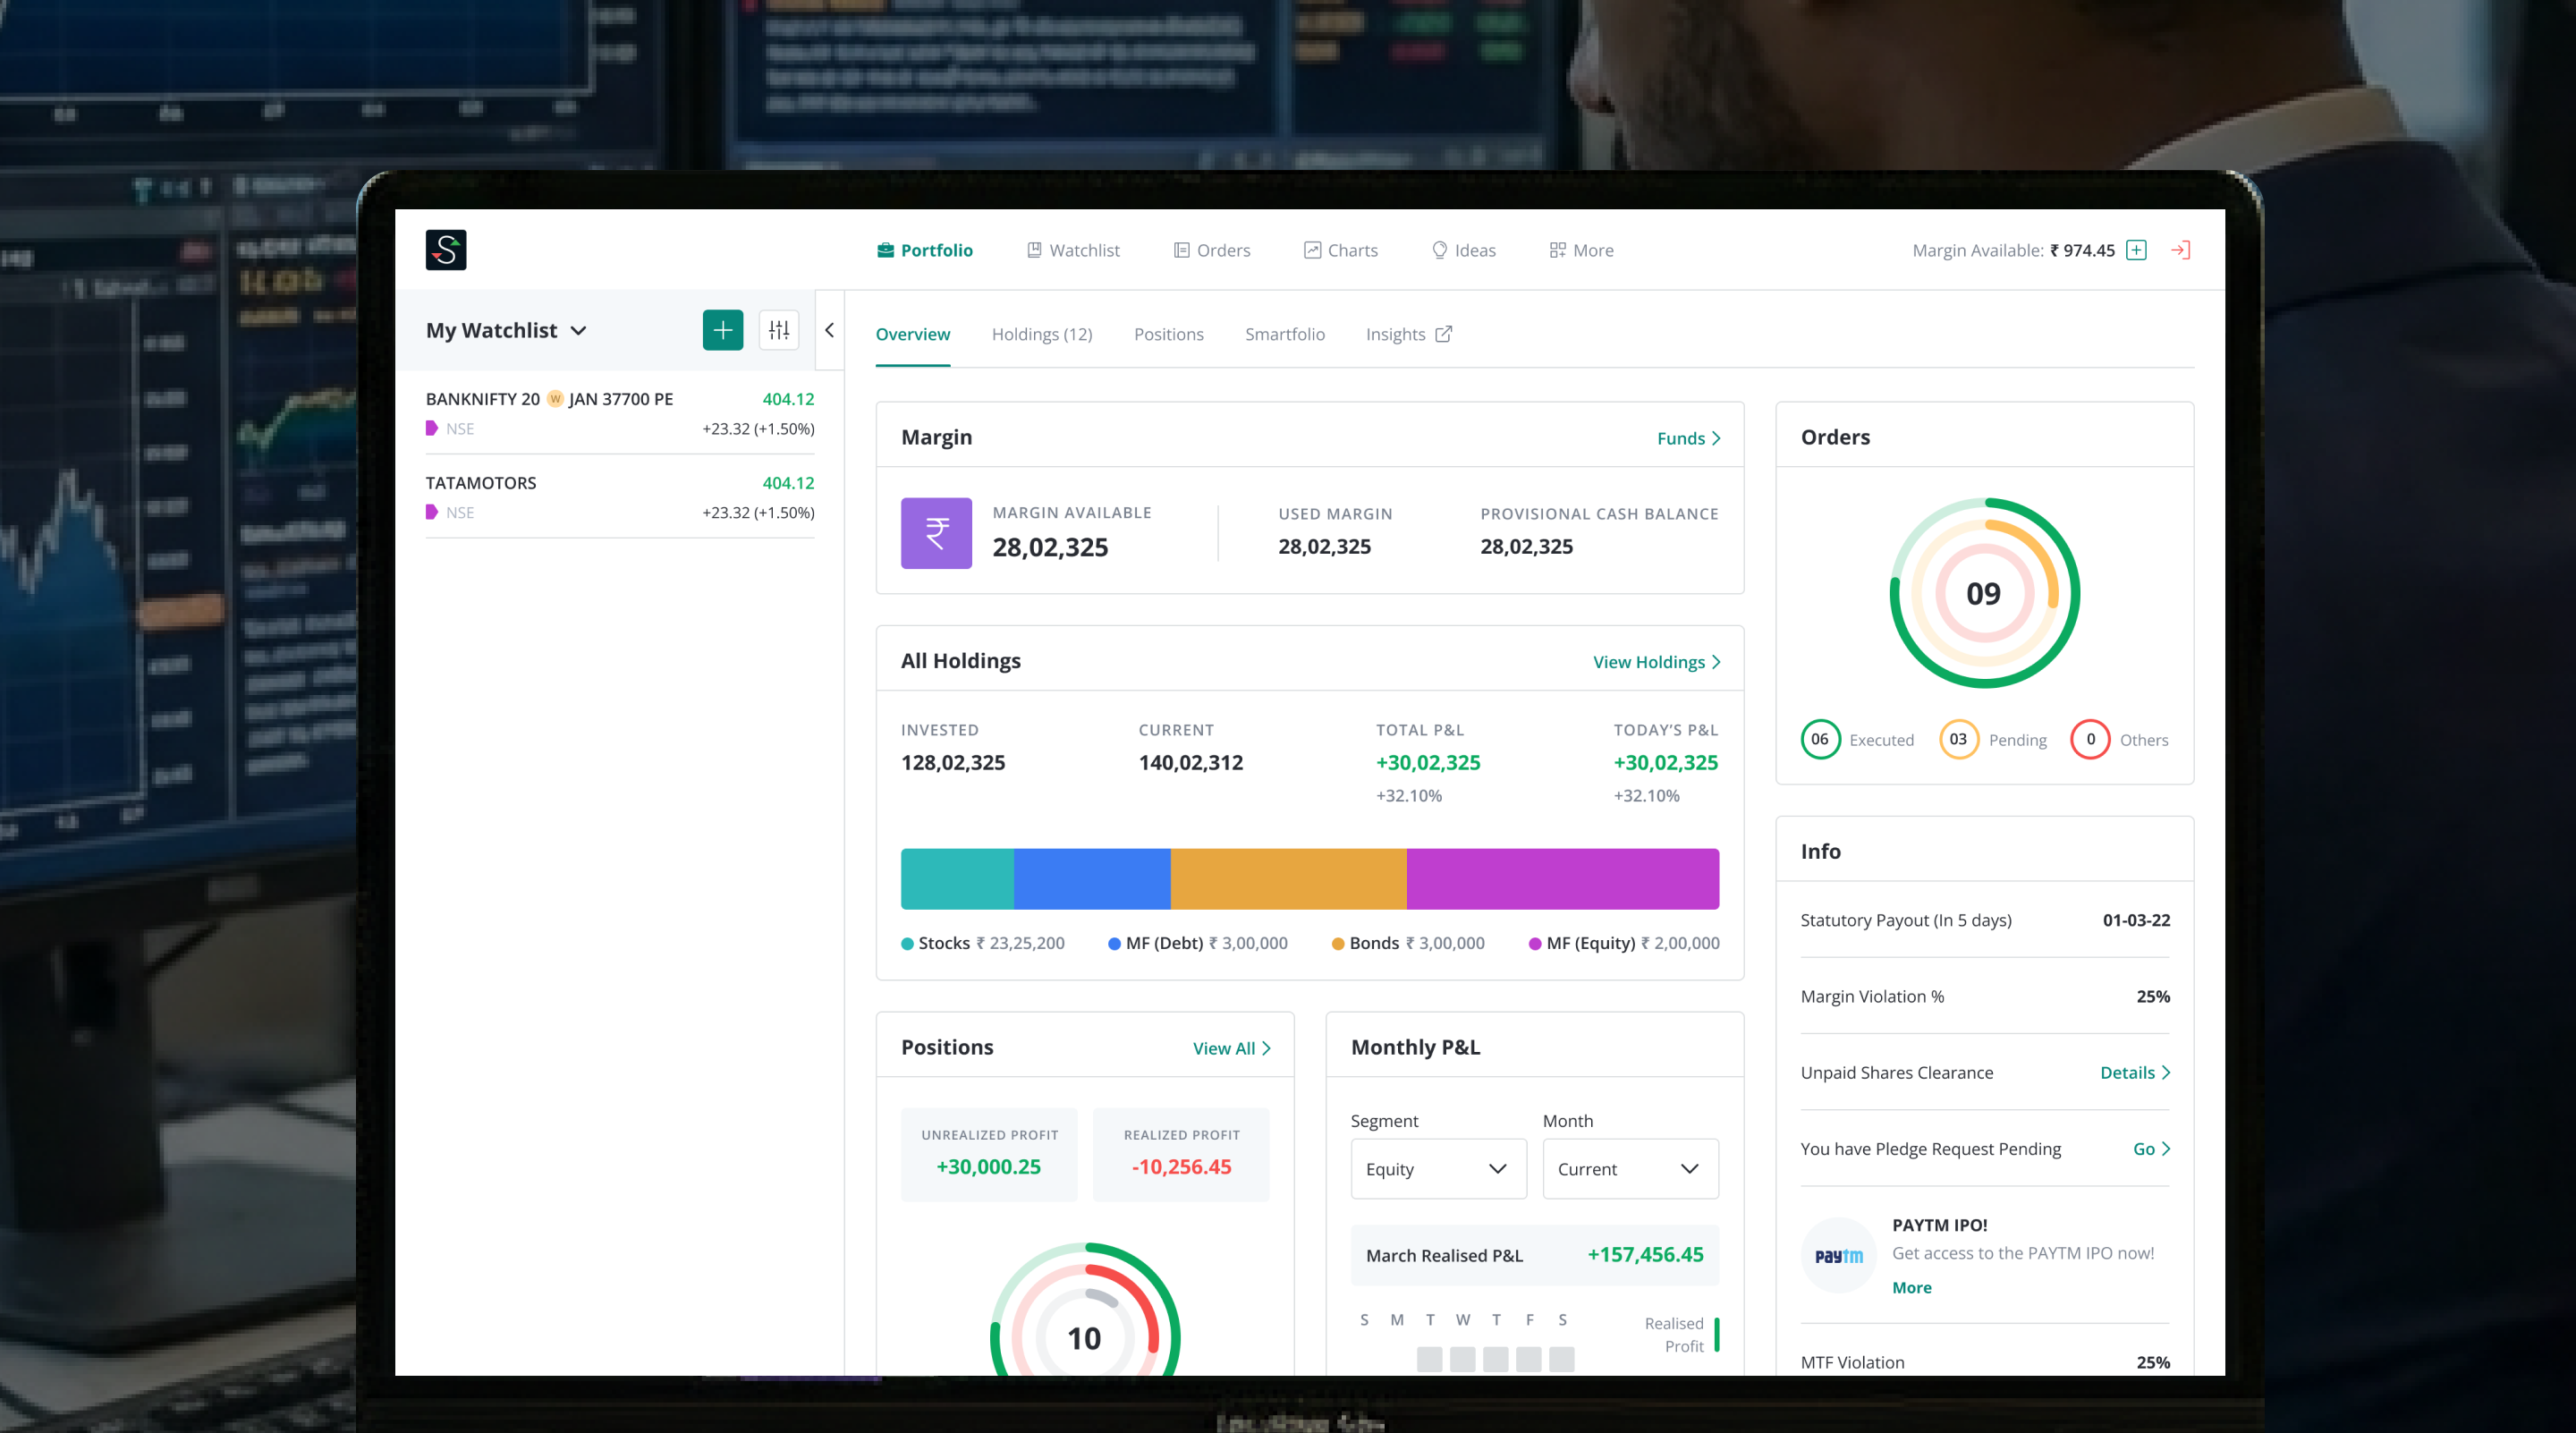
Task: Add funds using margin plus icon
Action: (2136, 250)
